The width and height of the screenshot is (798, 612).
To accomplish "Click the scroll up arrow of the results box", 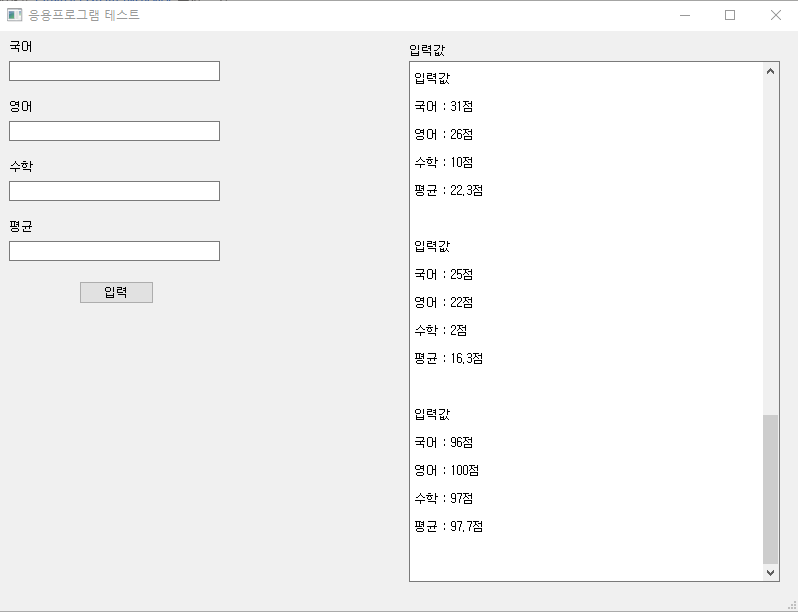I will (x=771, y=72).
